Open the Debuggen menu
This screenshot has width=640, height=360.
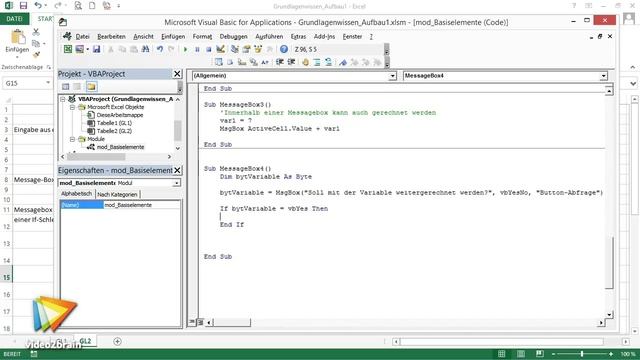click(x=233, y=37)
